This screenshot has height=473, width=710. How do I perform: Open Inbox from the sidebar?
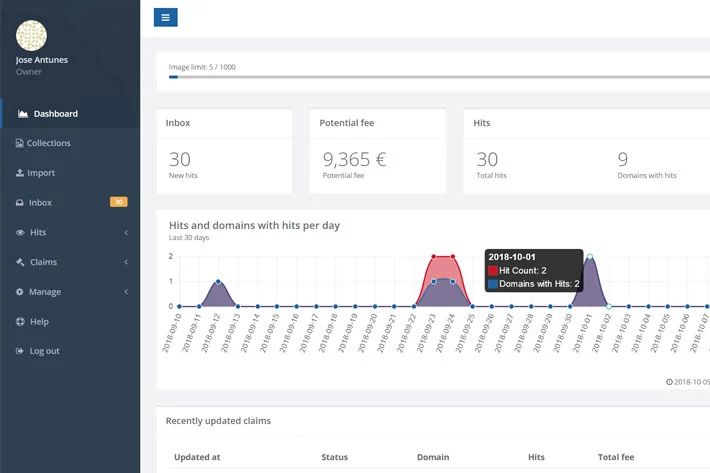71,202
